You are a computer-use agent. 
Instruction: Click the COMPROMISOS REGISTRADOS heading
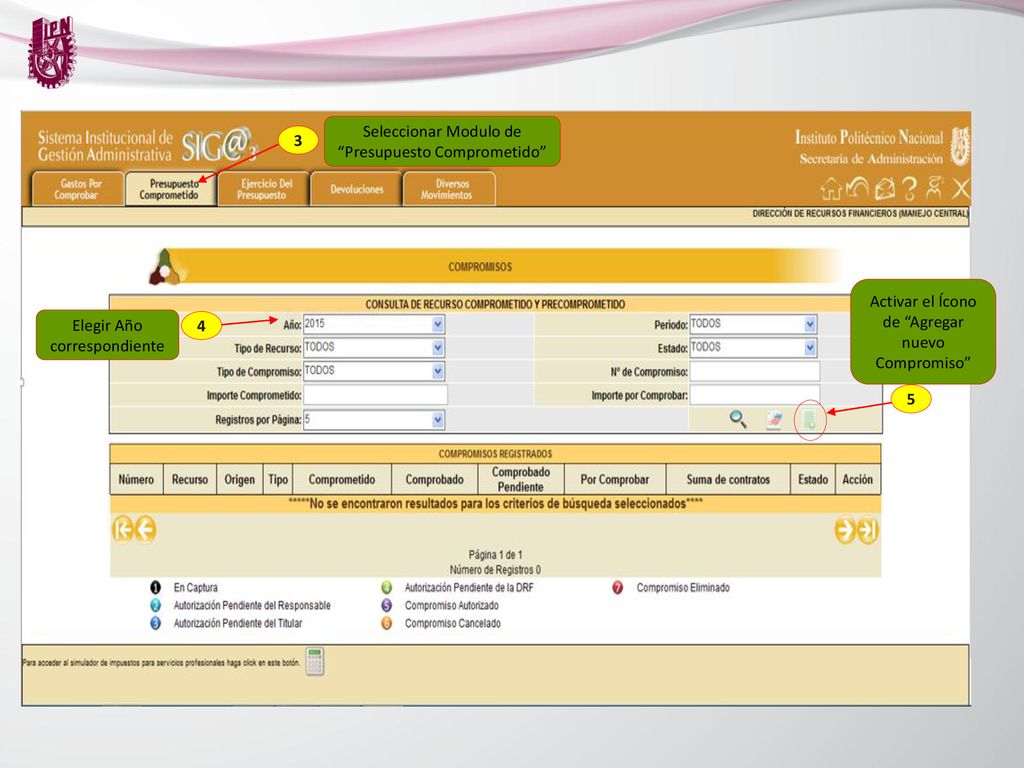[495, 453]
